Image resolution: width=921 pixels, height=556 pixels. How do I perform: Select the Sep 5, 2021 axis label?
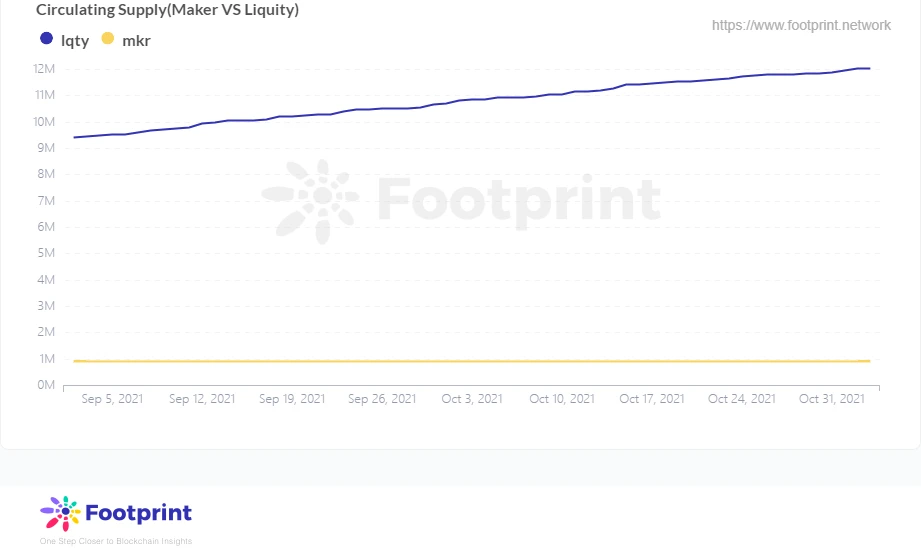pos(112,398)
